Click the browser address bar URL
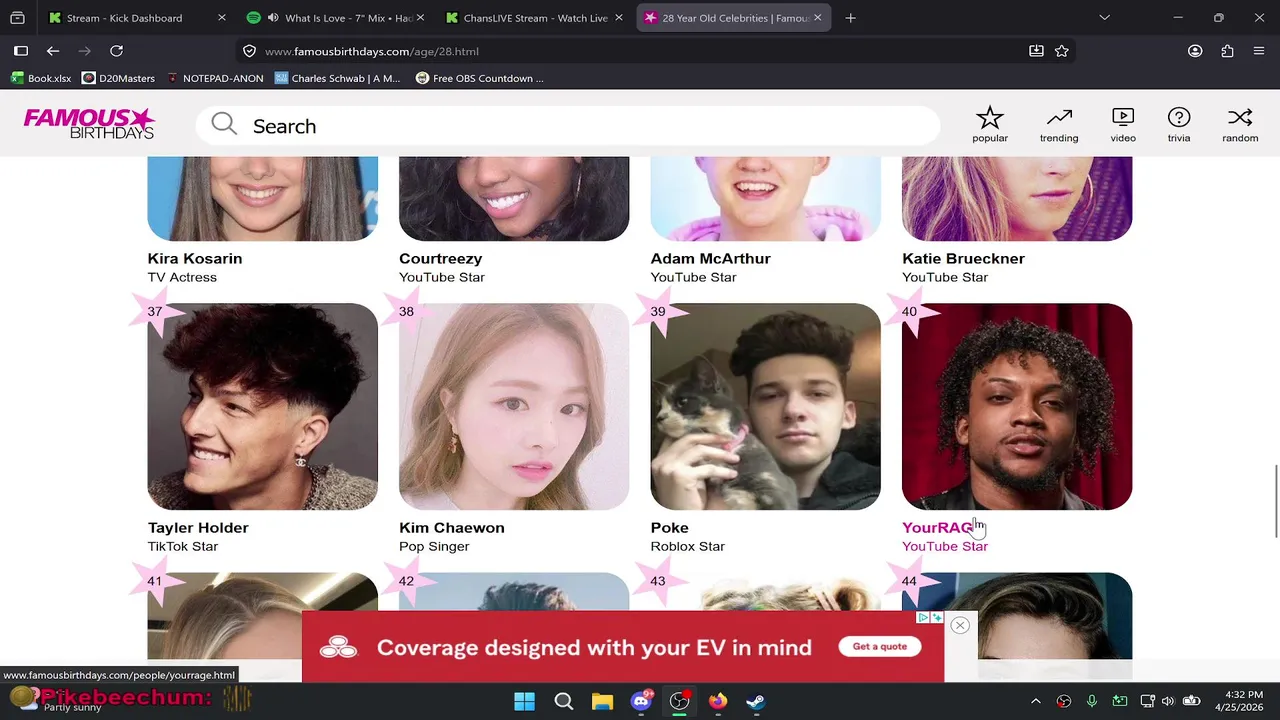The height and width of the screenshot is (720, 1280). (371, 51)
